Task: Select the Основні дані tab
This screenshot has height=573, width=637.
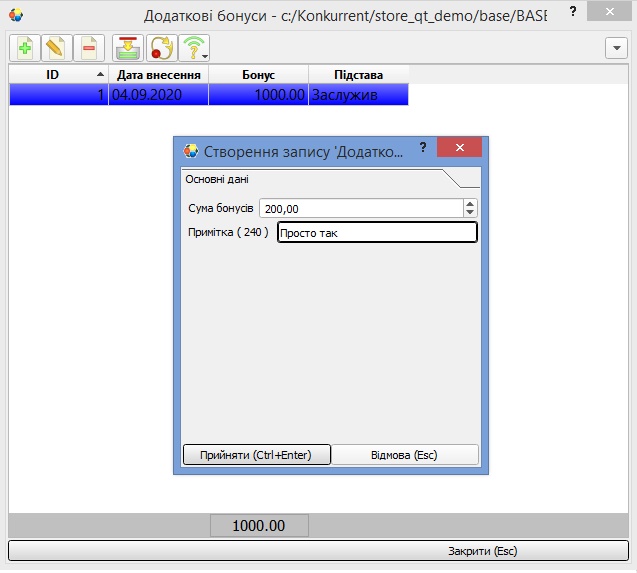Action: click(x=217, y=179)
